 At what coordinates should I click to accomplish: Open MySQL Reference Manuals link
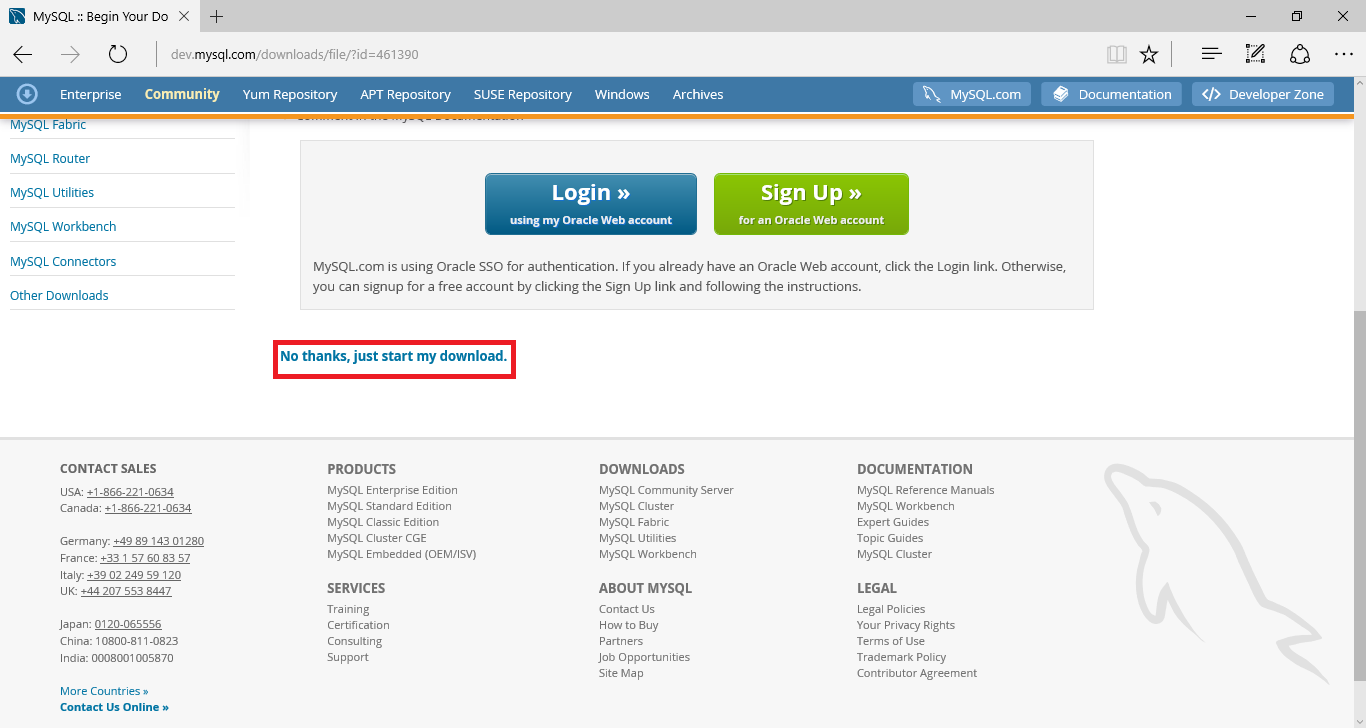click(926, 490)
